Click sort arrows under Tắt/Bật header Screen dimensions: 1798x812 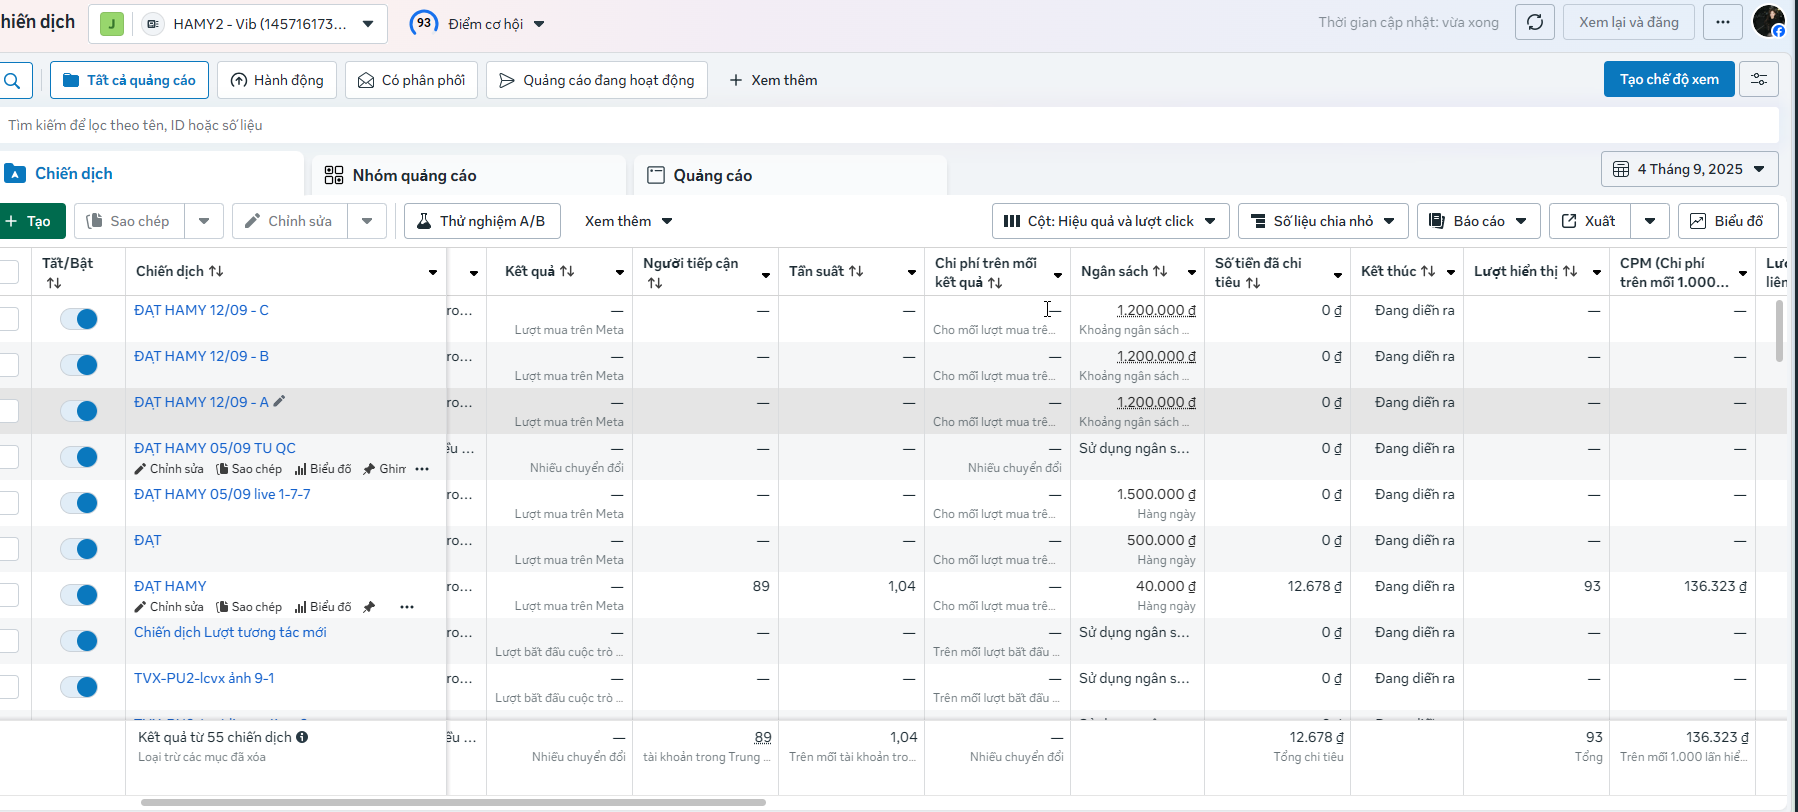[x=54, y=283]
